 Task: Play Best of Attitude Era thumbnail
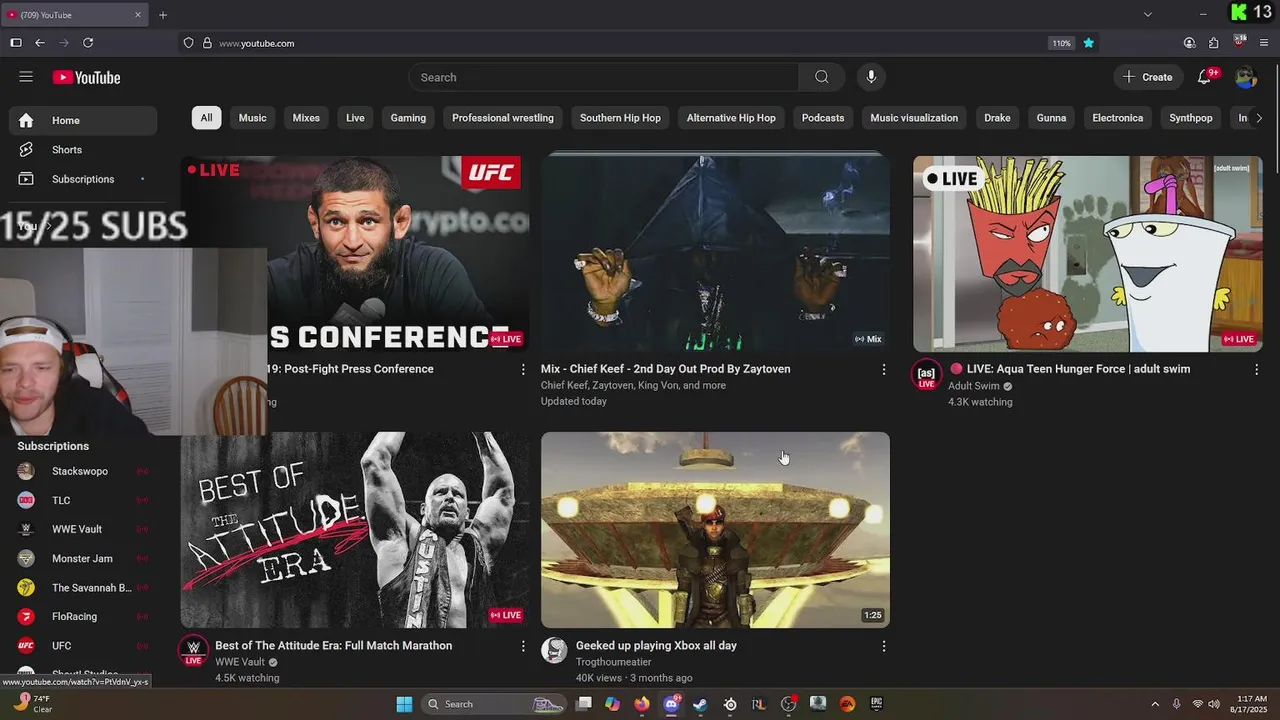pyautogui.click(x=355, y=530)
